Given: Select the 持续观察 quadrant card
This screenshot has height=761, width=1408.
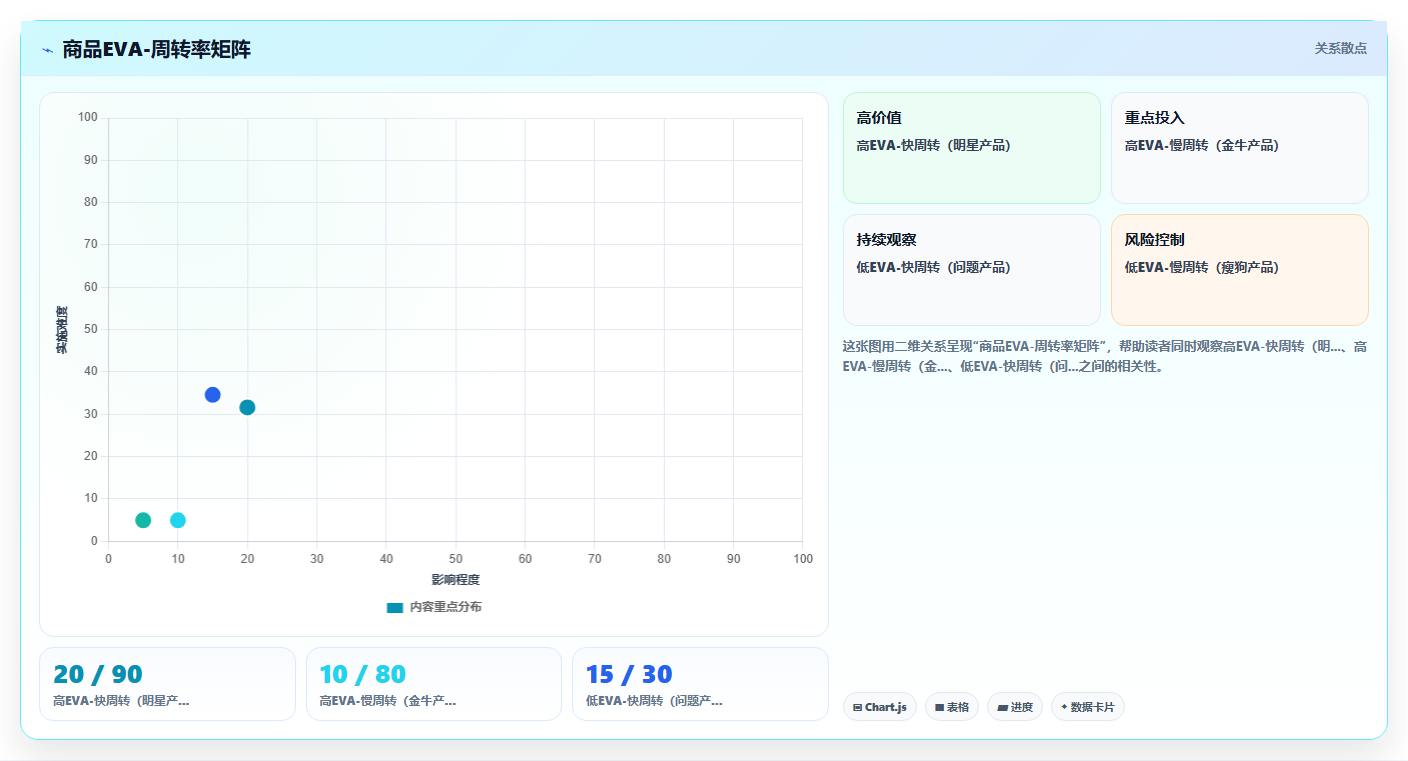Looking at the screenshot, I should (972, 270).
